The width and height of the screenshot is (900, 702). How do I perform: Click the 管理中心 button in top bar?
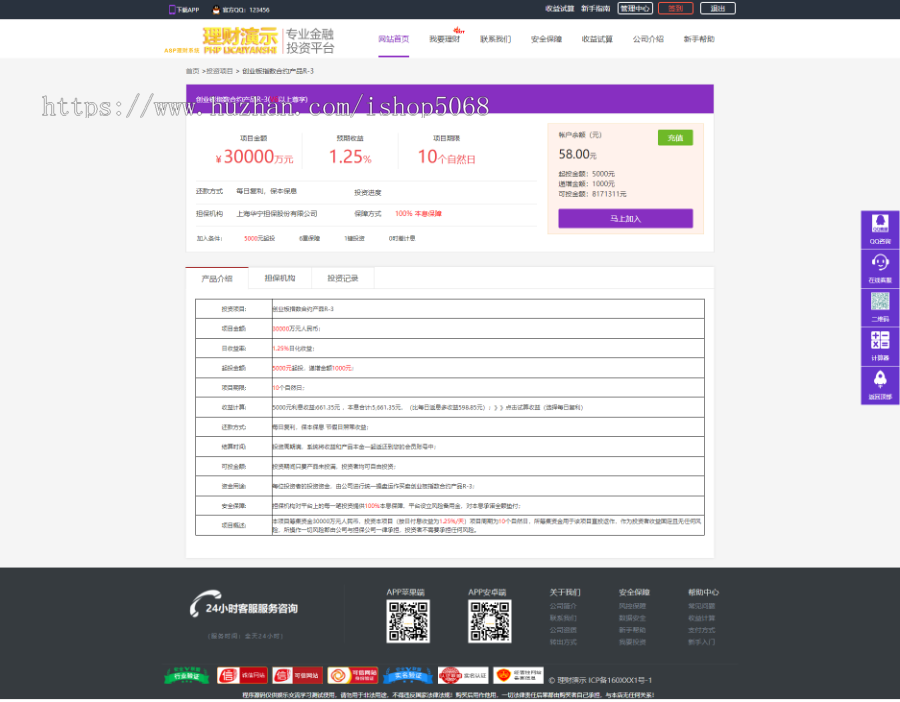(x=635, y=8)
